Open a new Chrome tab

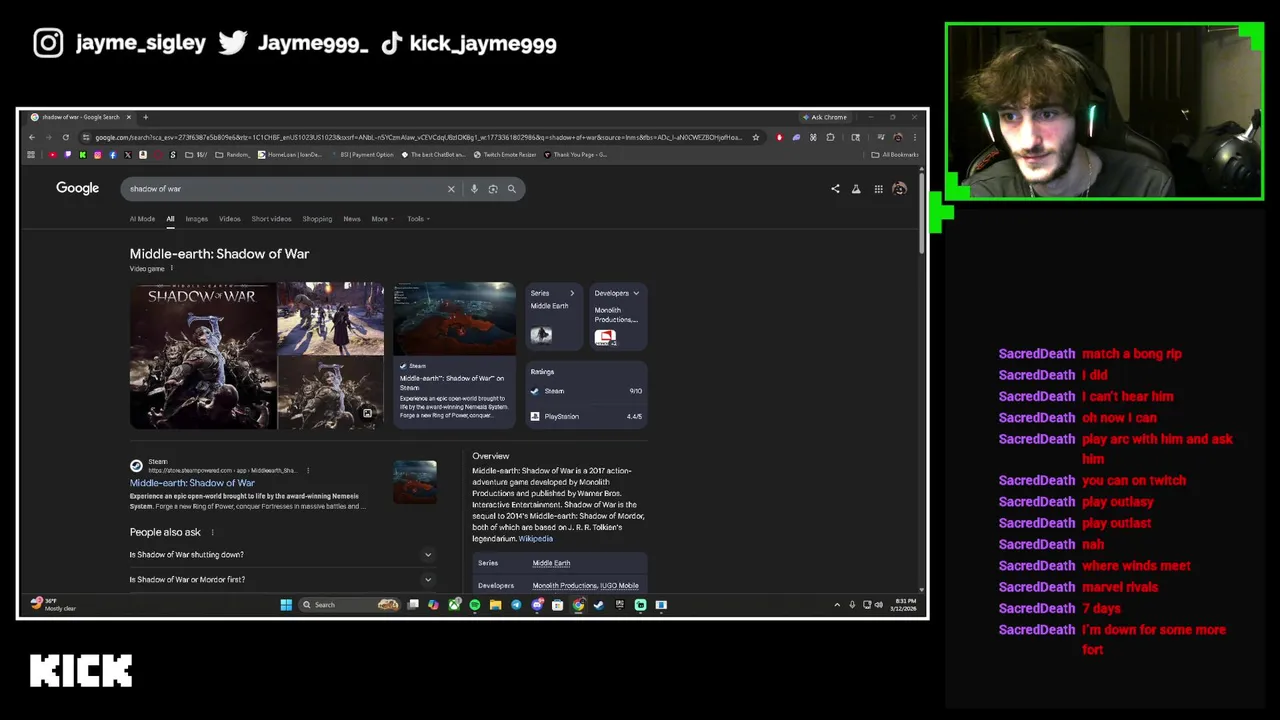click(145, 117)
